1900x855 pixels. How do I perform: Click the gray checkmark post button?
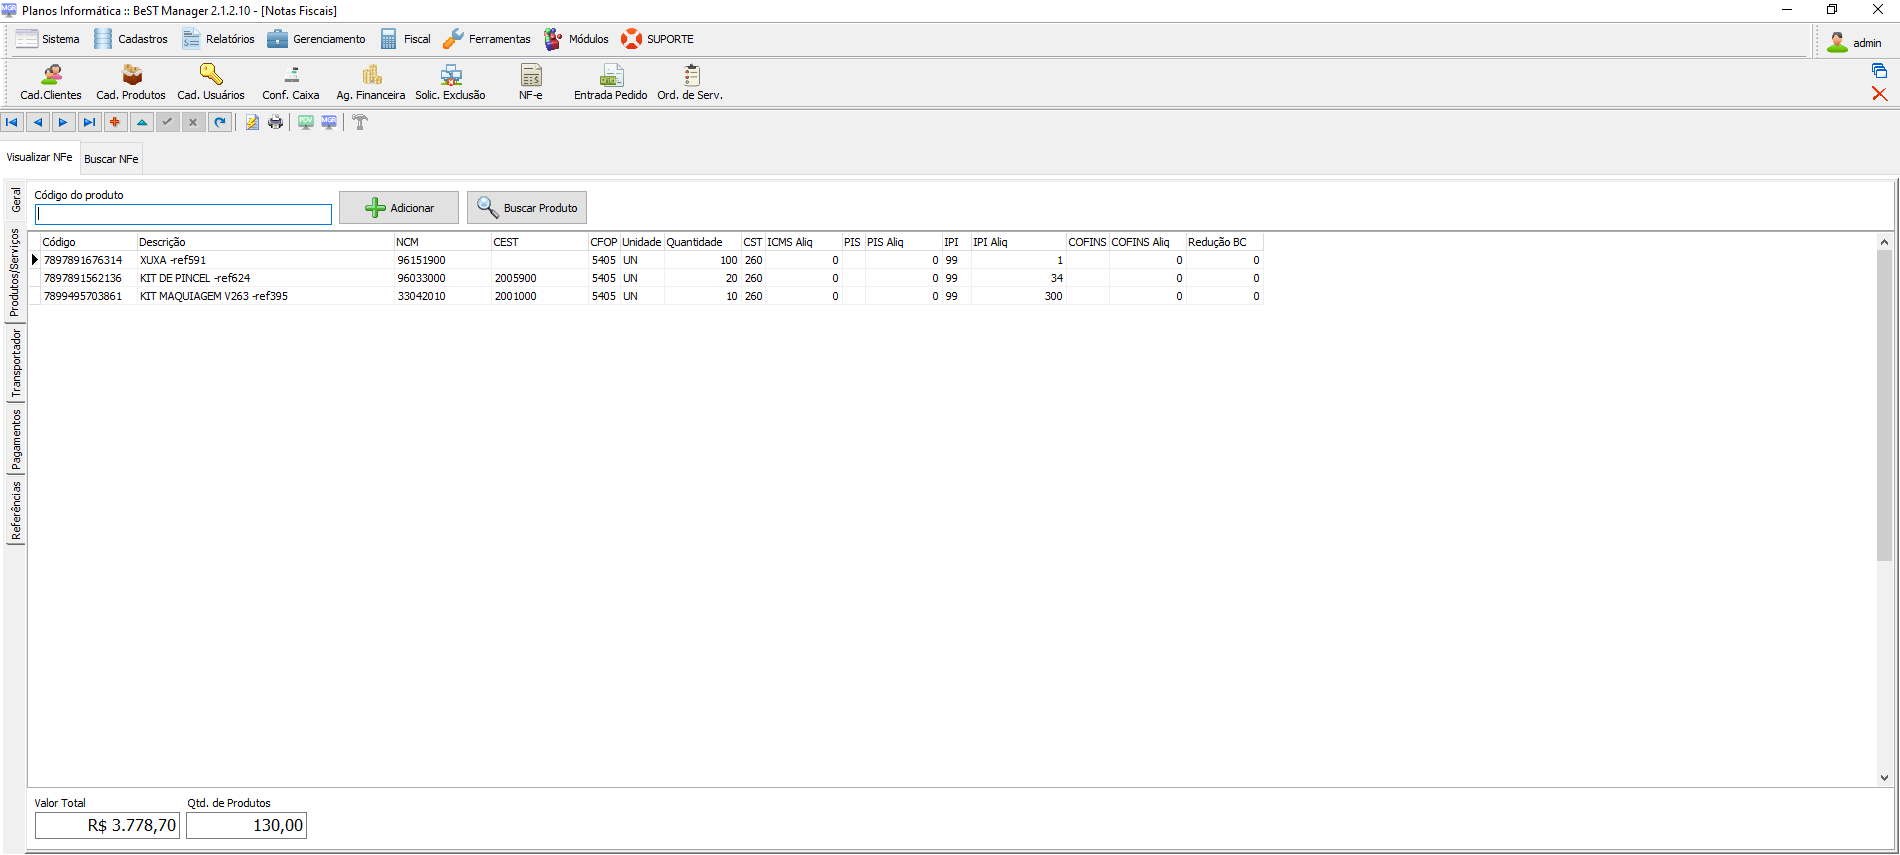(168, 122)
